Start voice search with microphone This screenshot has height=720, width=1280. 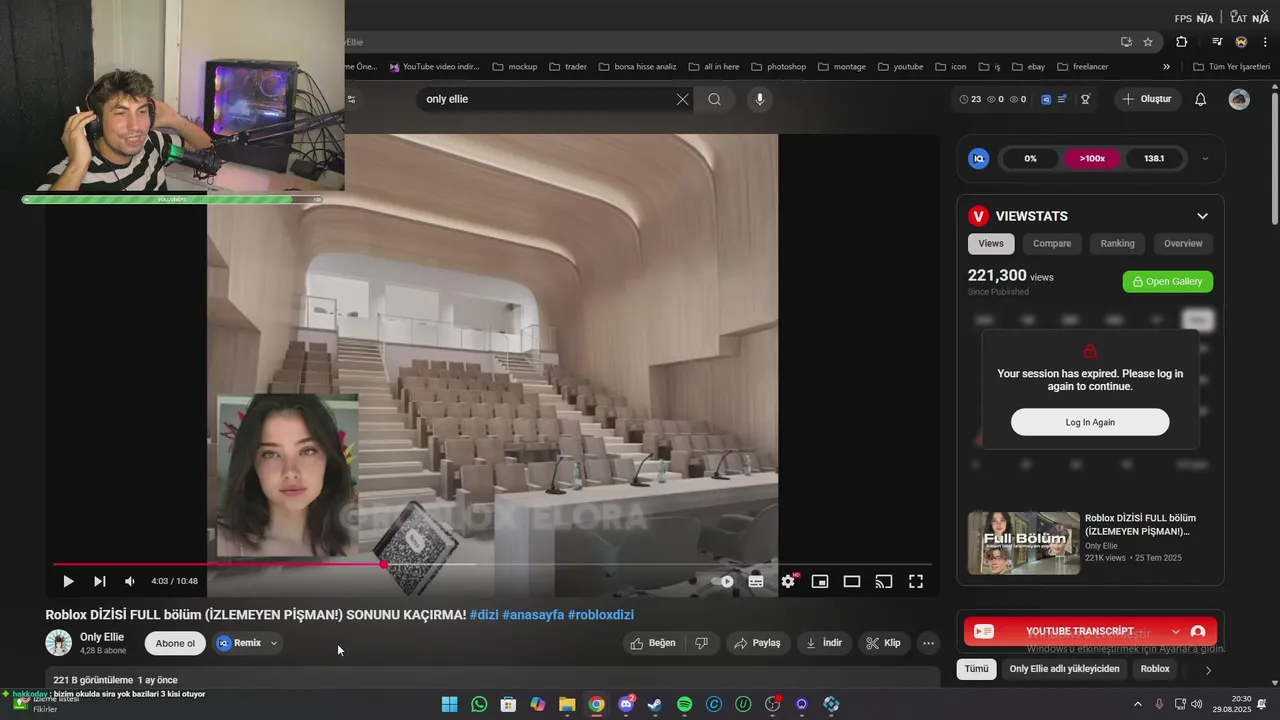tap(760, 99)
